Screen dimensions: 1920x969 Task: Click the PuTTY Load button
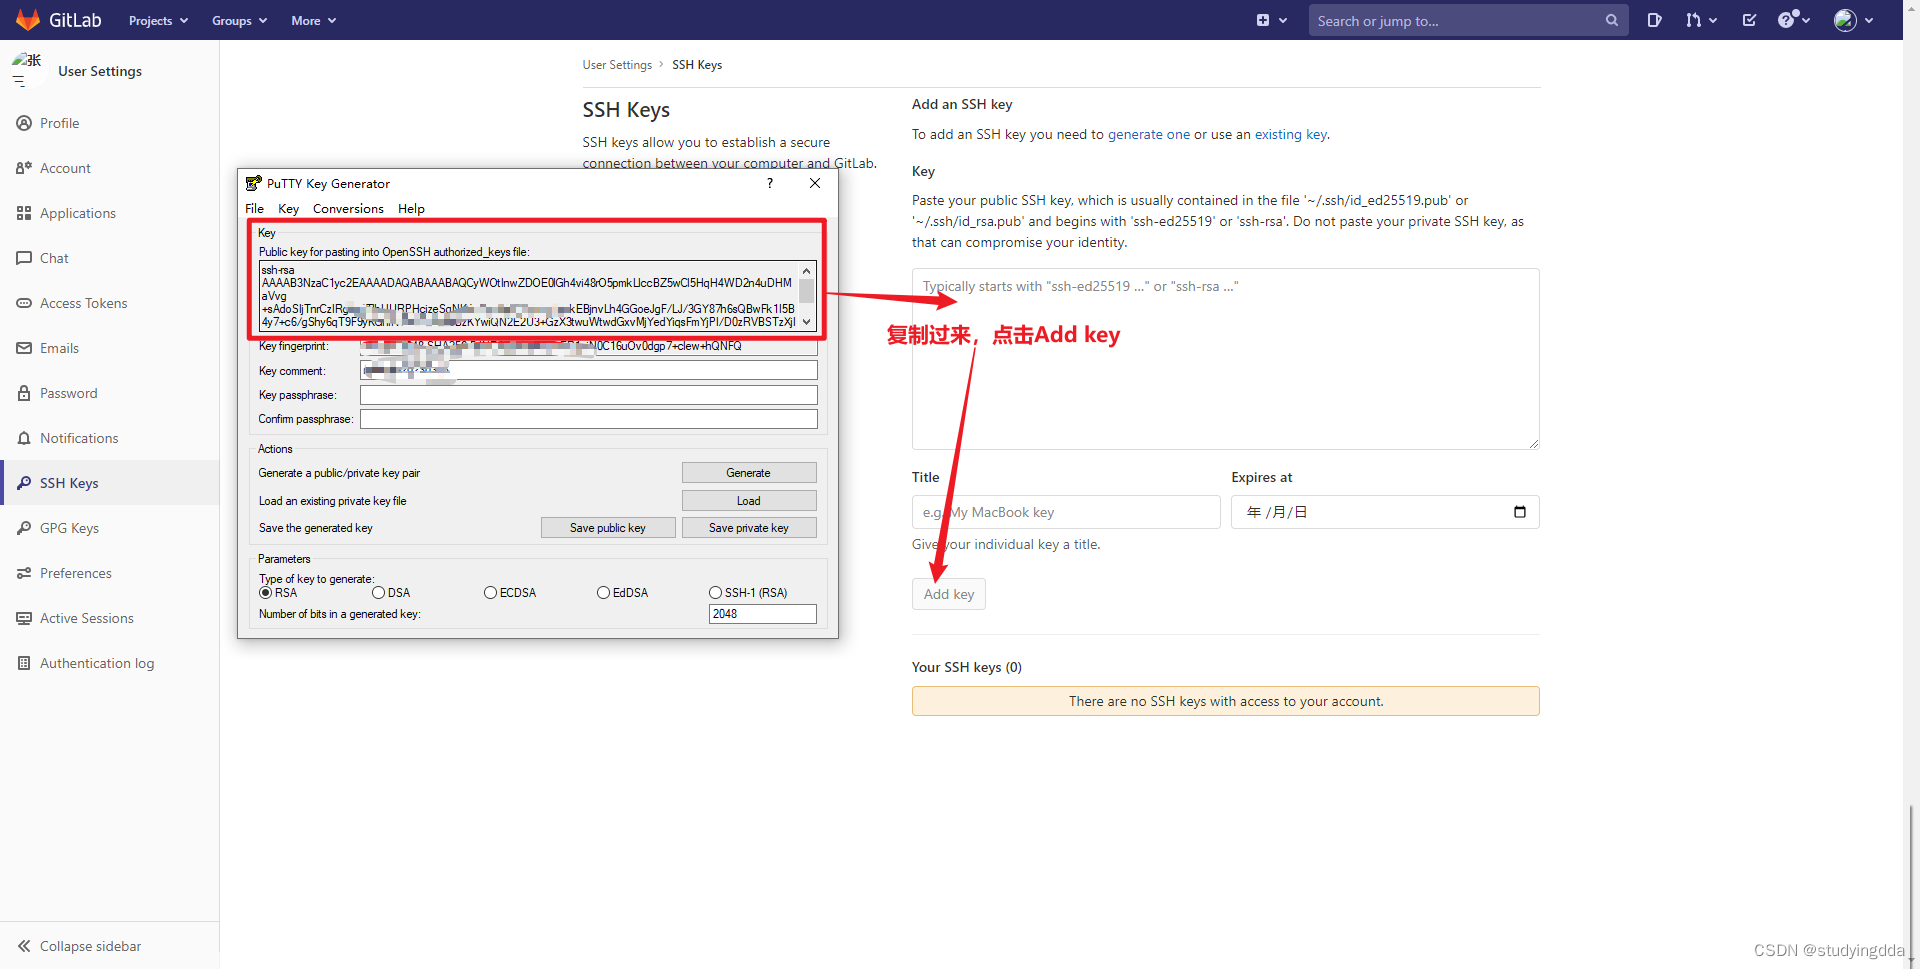point(749,501)
